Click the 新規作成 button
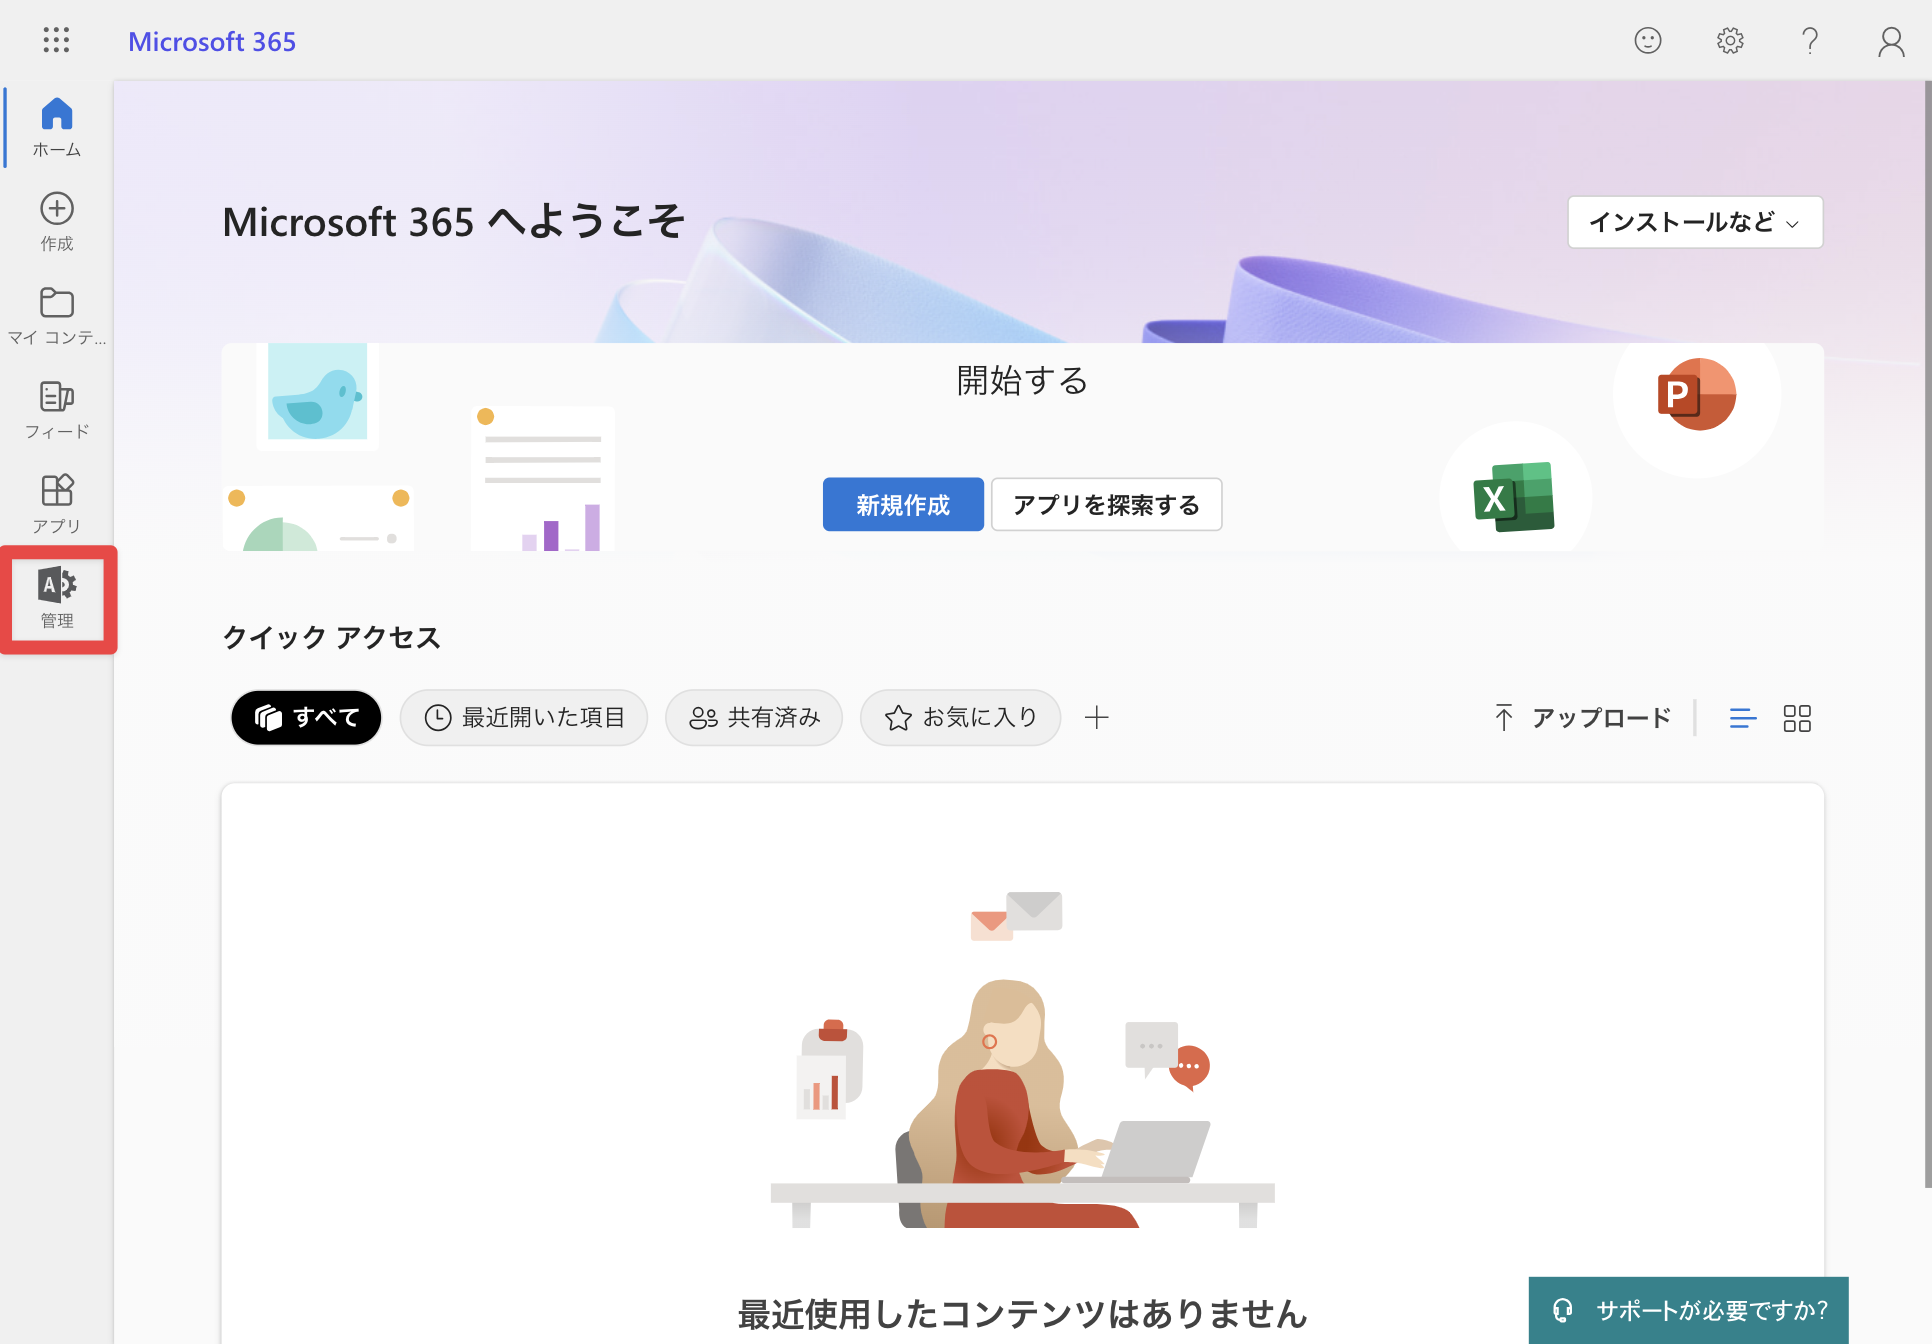The image size is (1932, 1344). (x=903, y=504)
